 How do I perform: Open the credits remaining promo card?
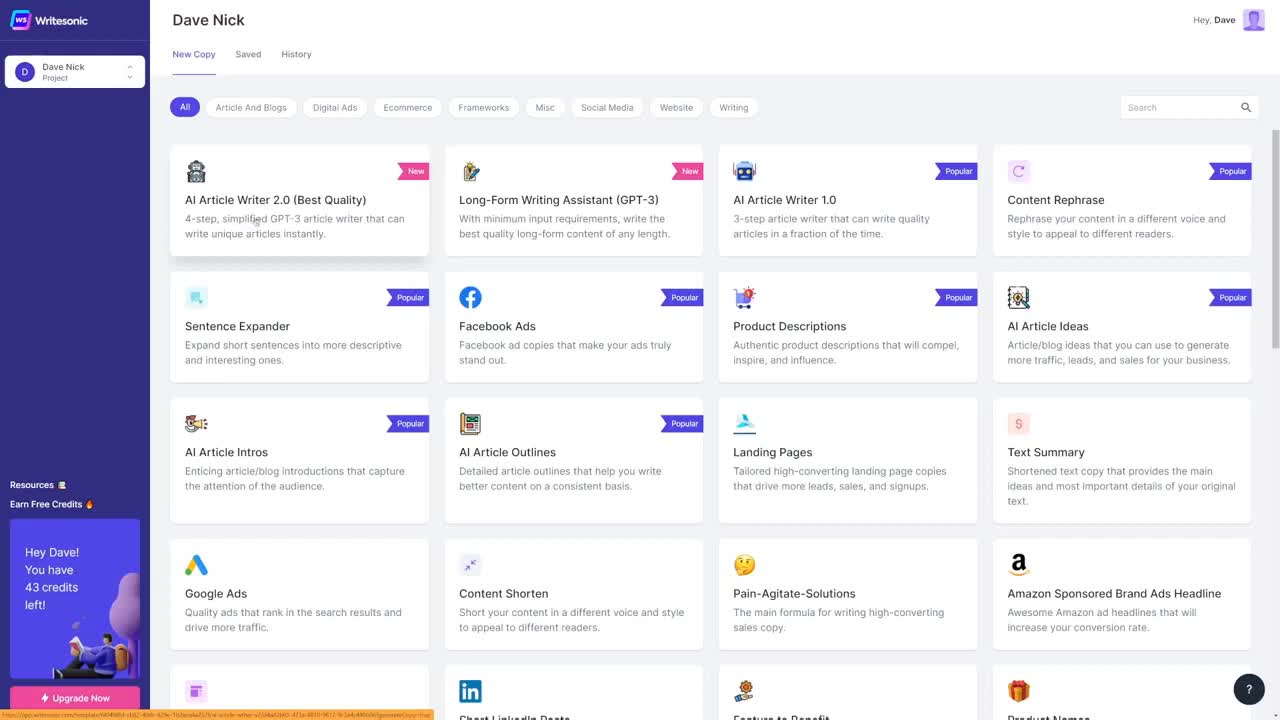75,599
